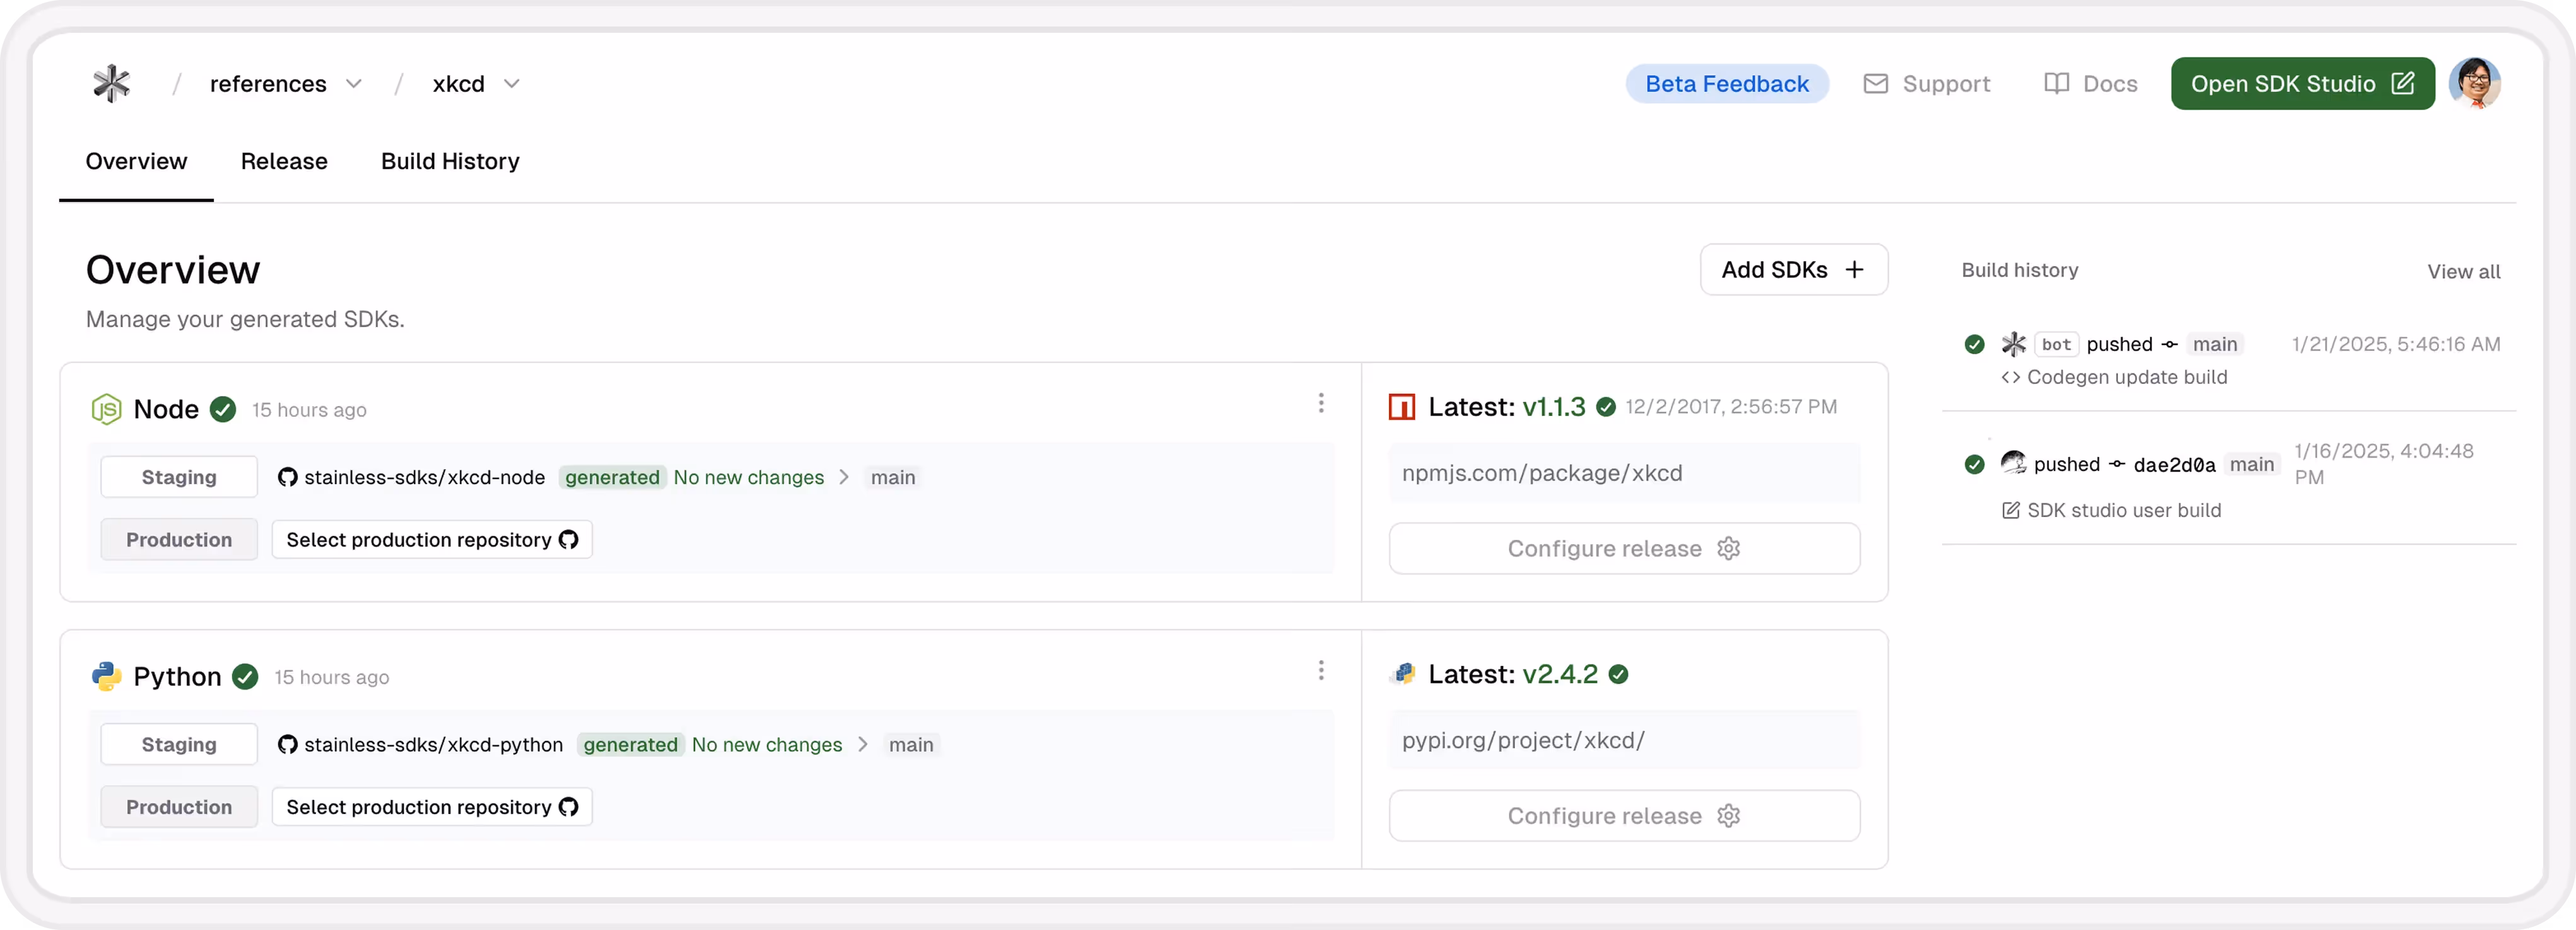Click the PyPI logo icon
Viewport: 2576px width, 930px height.
click(x=1403, y=674)
